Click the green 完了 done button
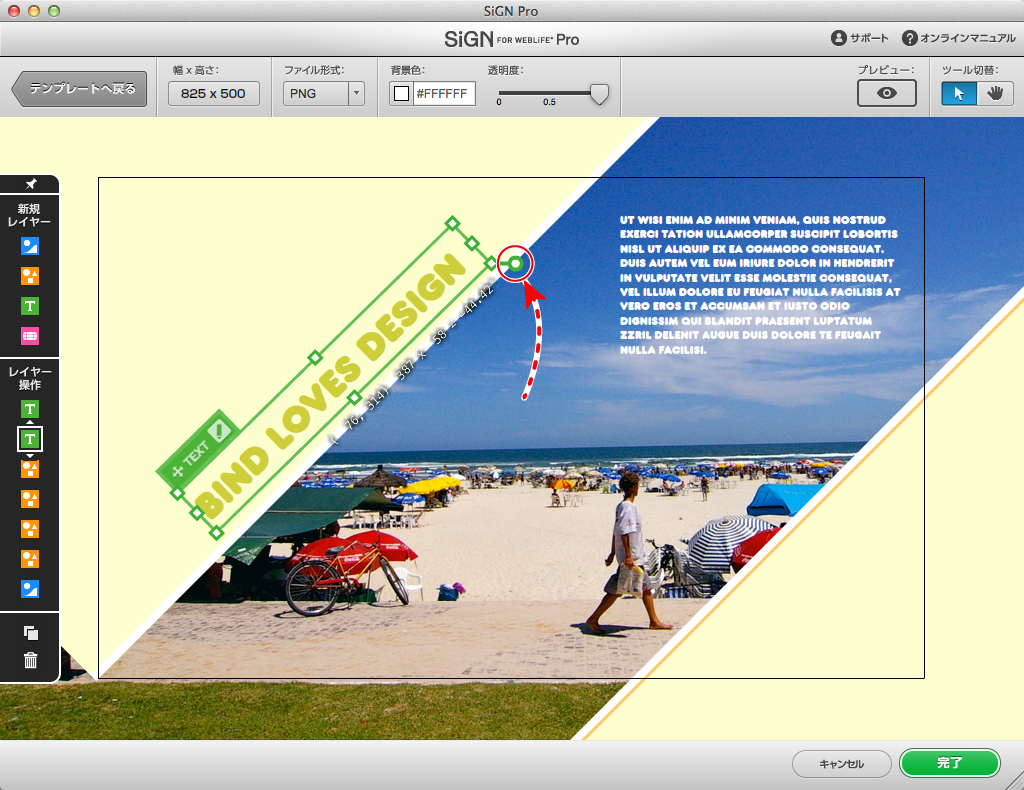 click(x=950, y=763)
